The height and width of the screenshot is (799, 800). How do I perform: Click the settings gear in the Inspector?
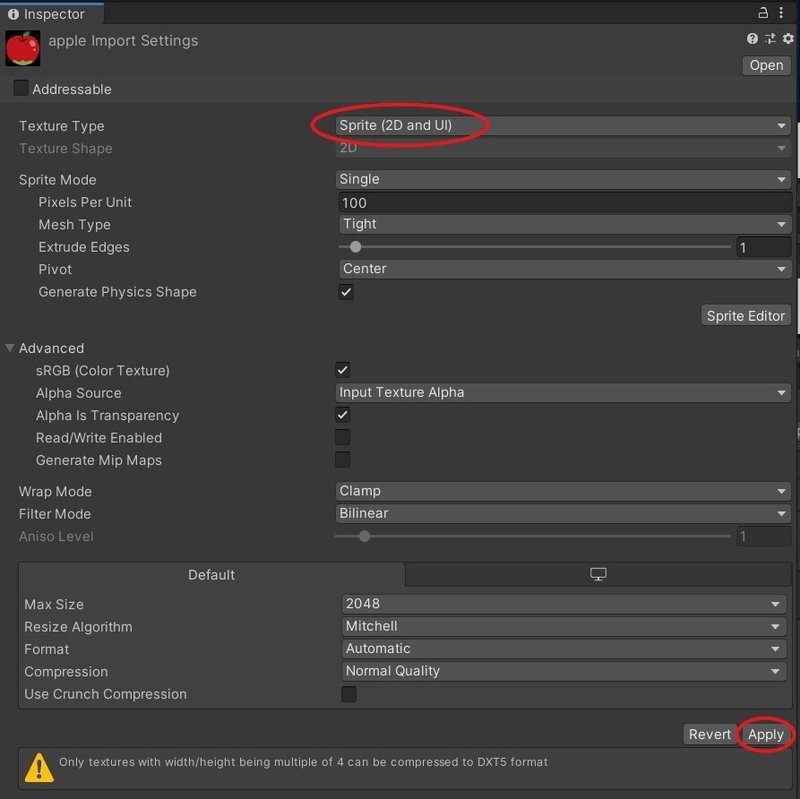click(x=787, y=38)
